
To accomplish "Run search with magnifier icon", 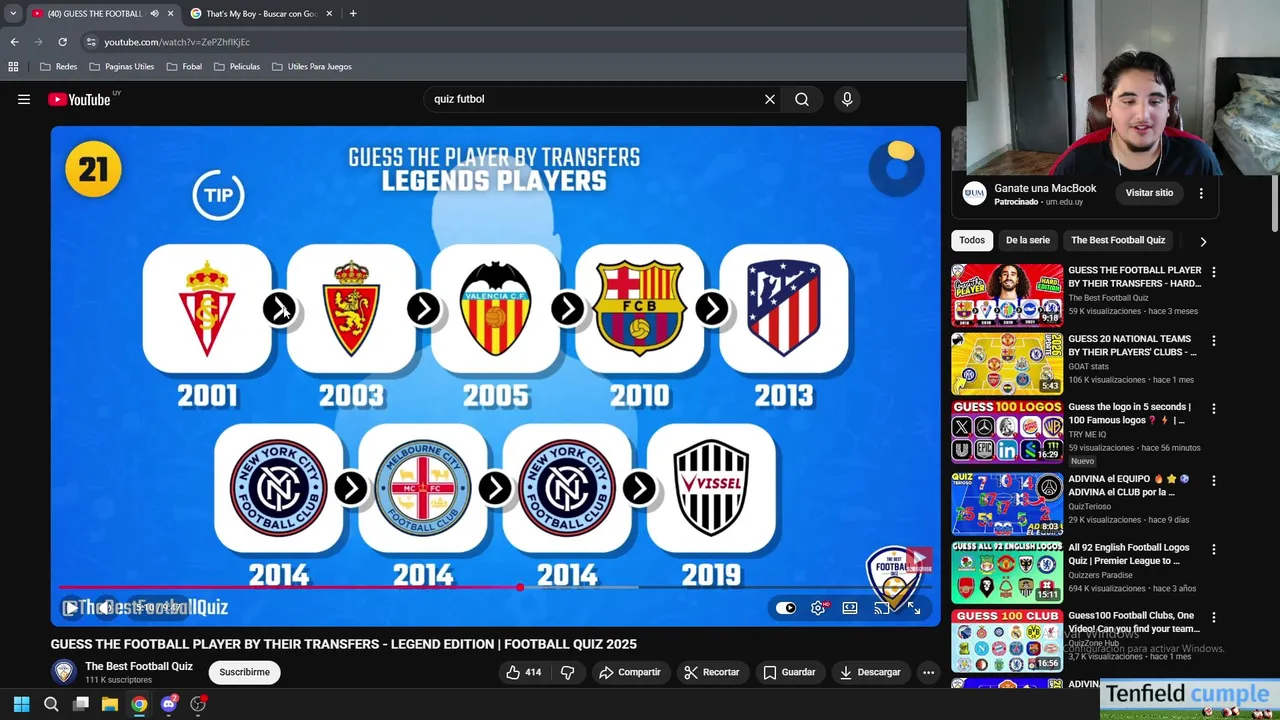I will (802, 99).
